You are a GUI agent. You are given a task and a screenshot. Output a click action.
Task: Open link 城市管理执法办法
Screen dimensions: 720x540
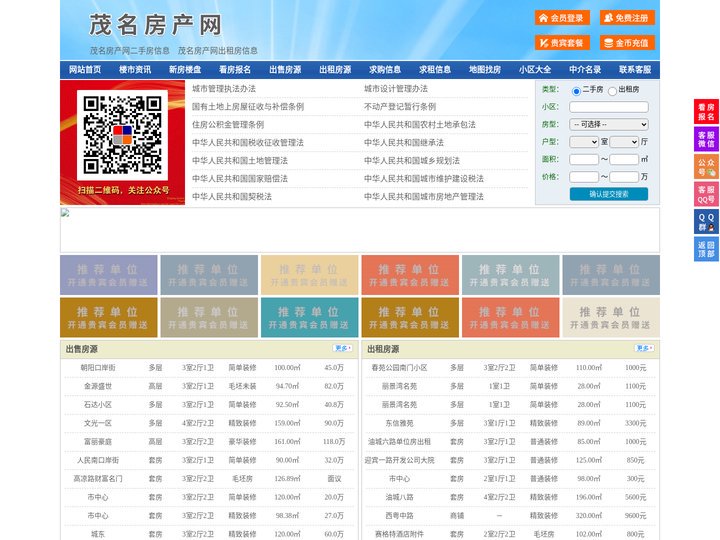tap(224, 89)
